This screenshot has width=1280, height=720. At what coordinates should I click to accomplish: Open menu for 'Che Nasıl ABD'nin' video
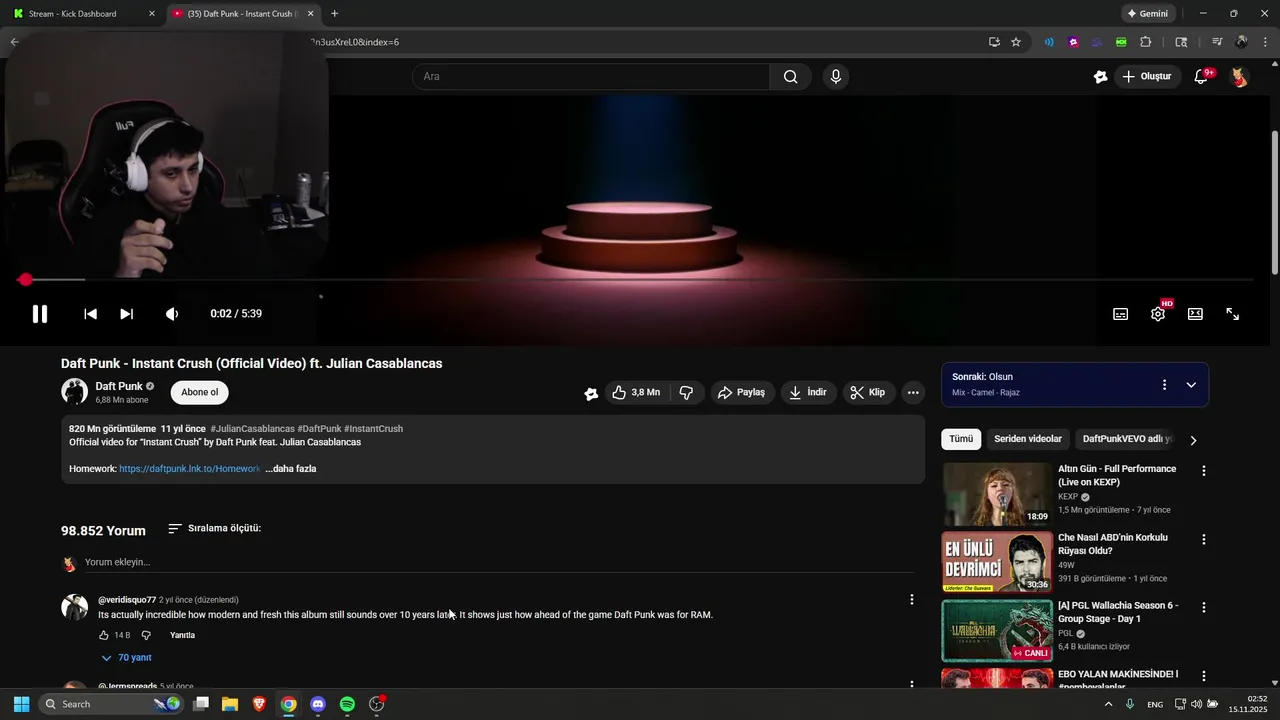(x=1204, y=540)
